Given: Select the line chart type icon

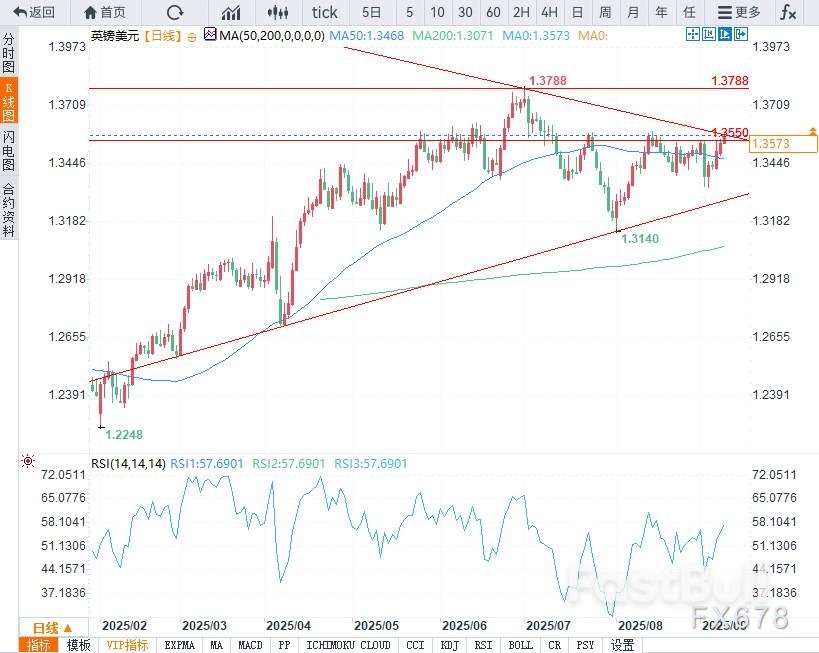Looking at the screenshot, I should click(x=231, y=12).
